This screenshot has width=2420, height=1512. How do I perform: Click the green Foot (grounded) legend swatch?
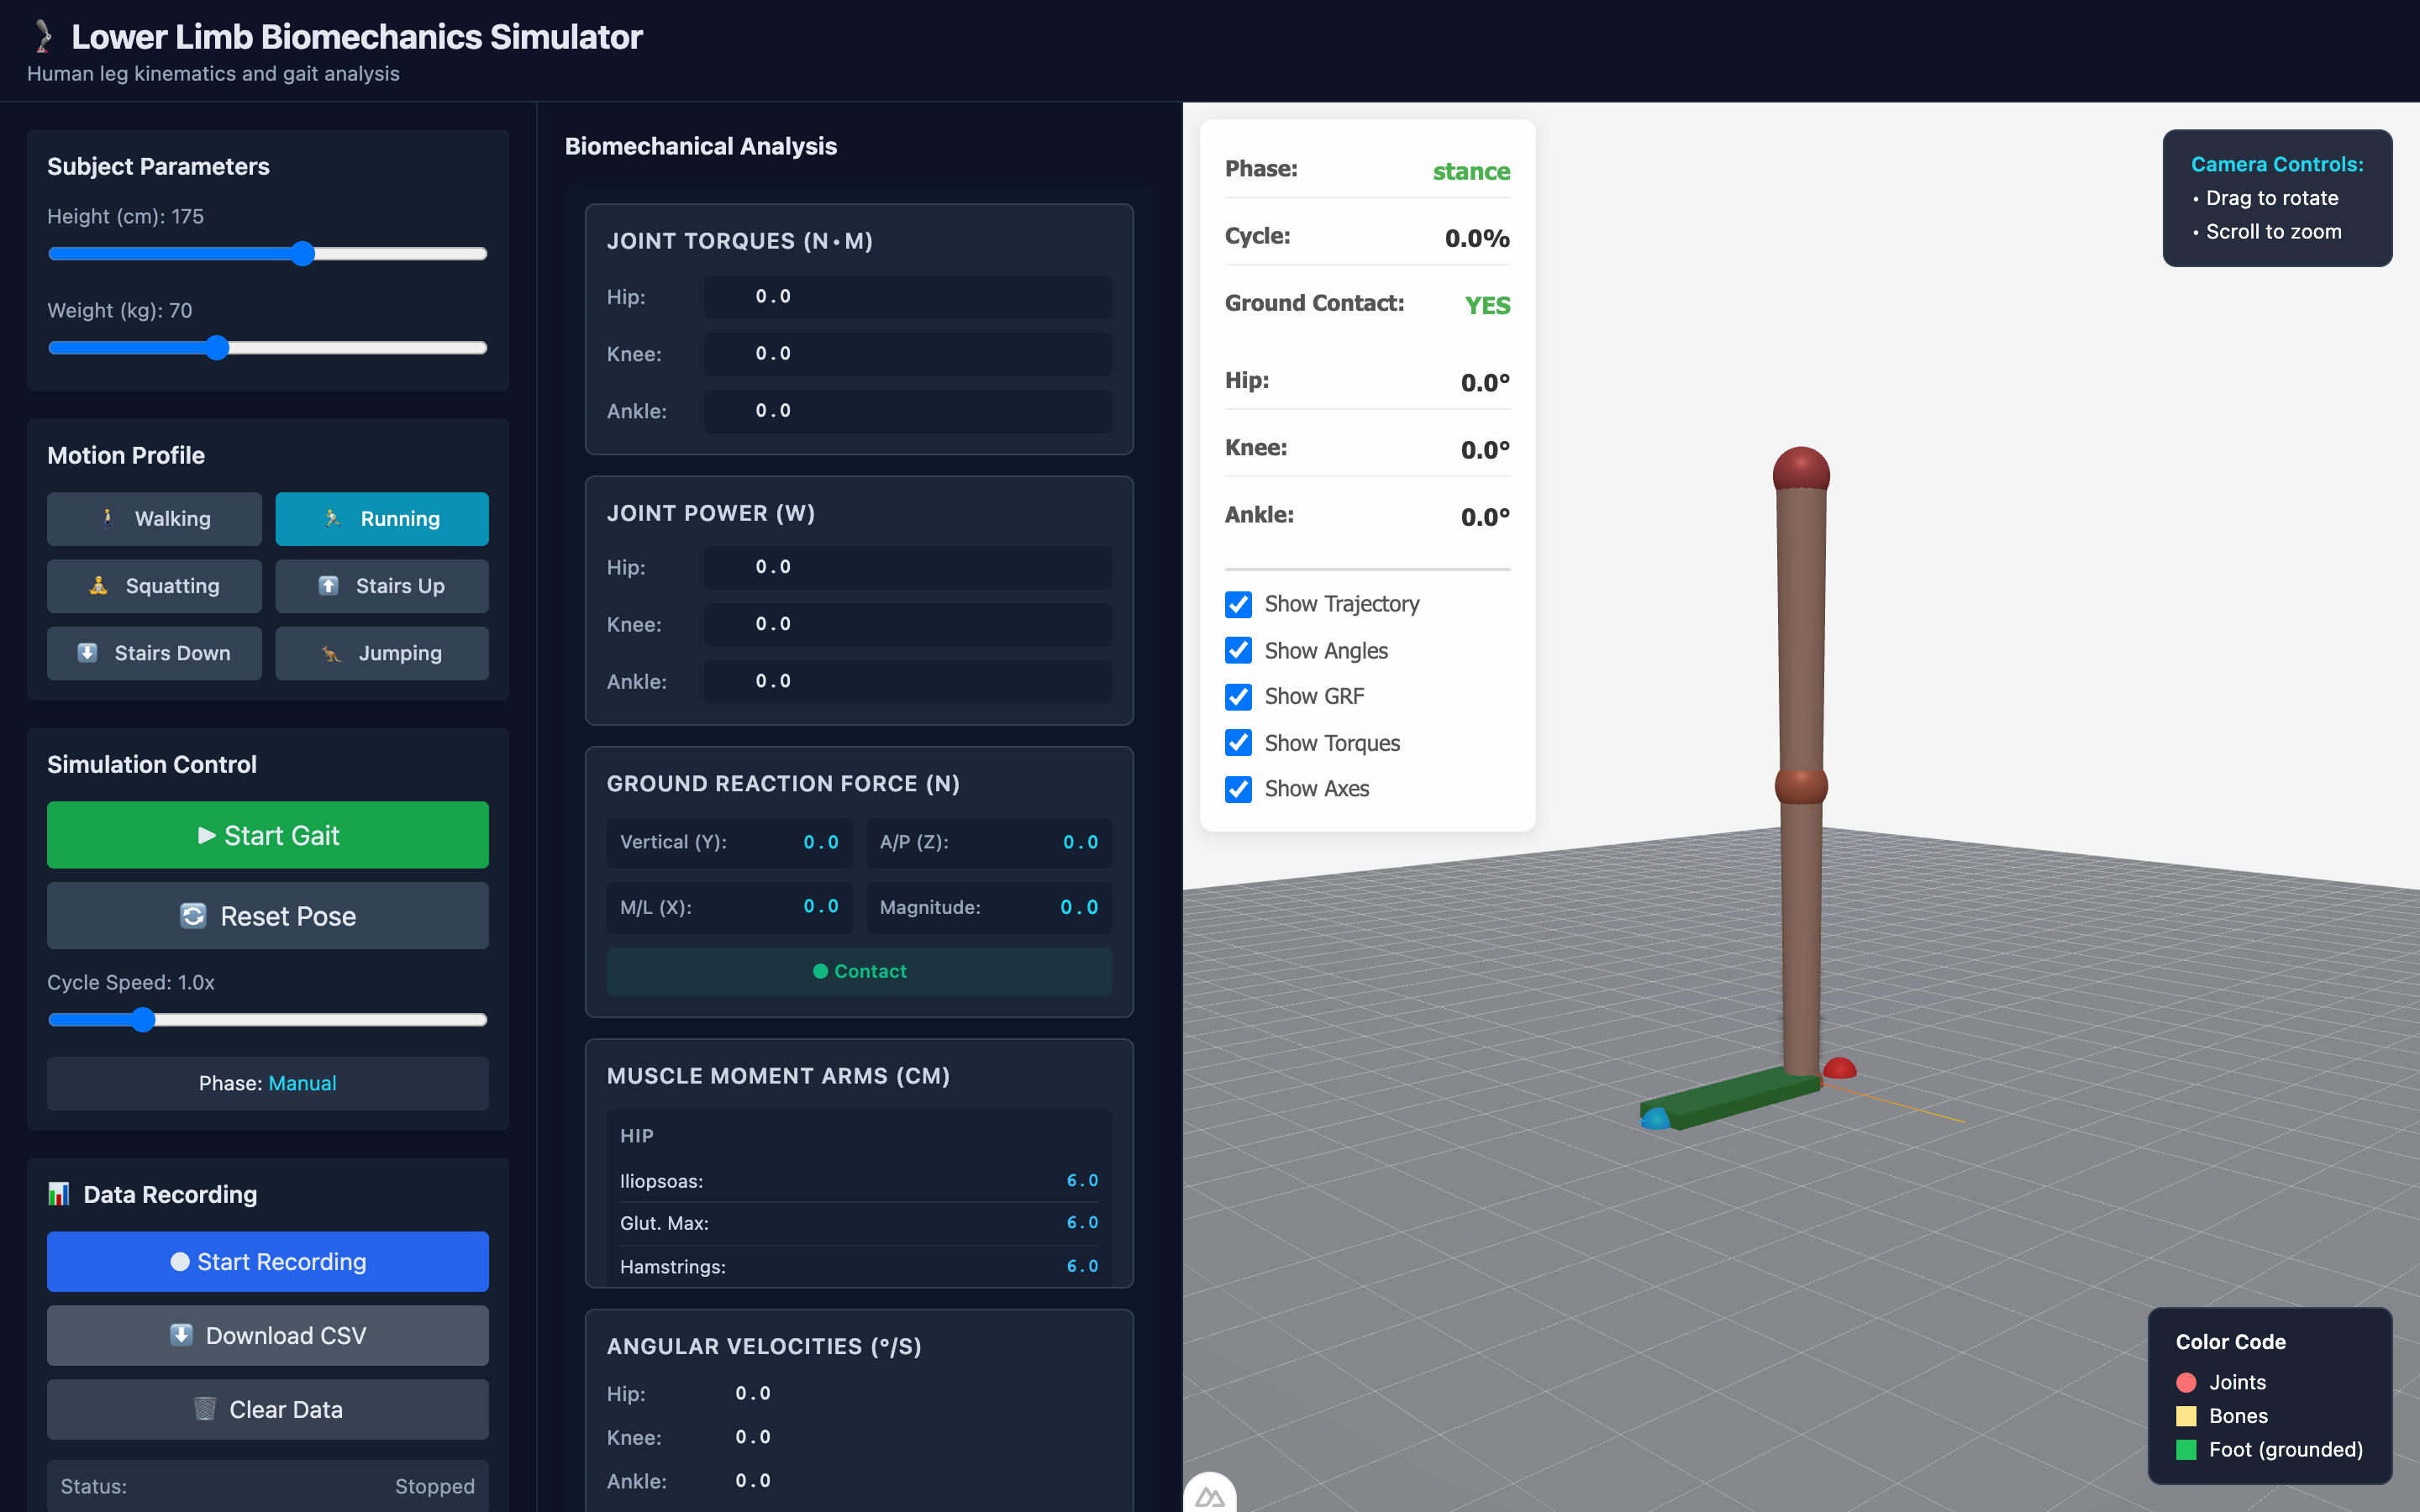(x=2186, y=1449)
